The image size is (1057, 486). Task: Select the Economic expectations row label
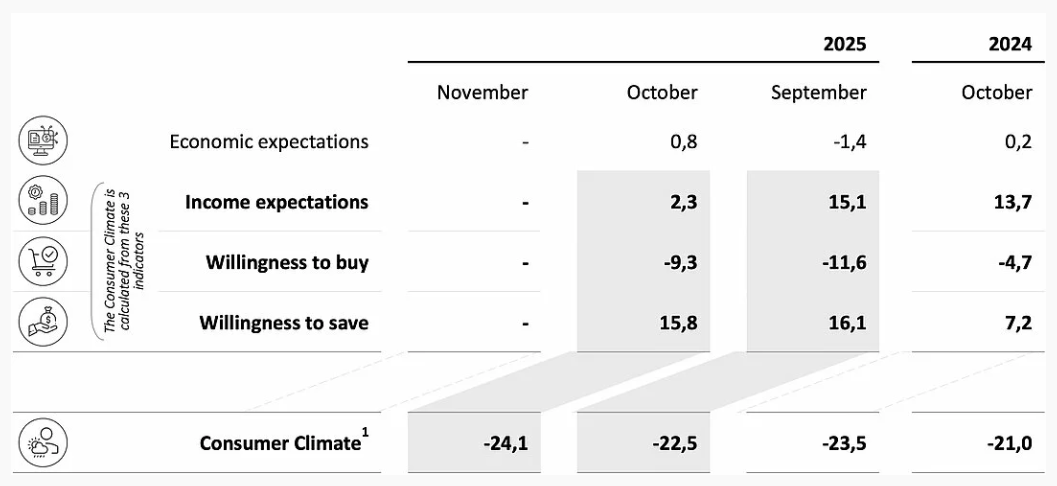coord(269,141)
